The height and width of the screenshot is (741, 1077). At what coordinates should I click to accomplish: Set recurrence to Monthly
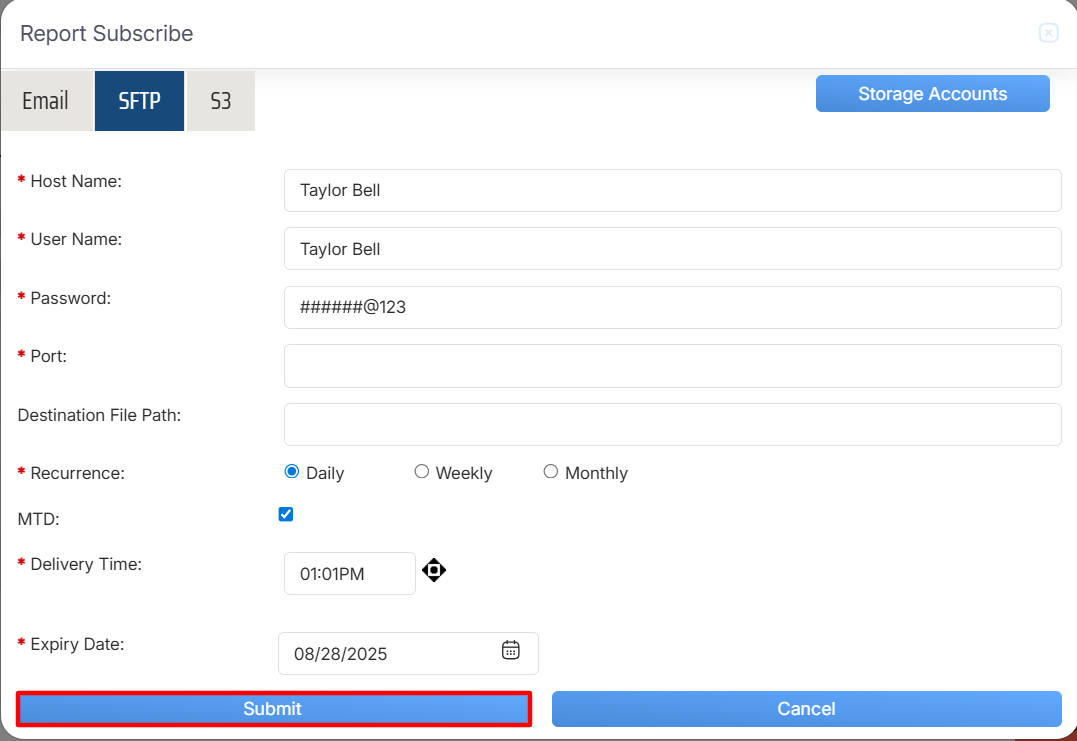tap(551, 472)
